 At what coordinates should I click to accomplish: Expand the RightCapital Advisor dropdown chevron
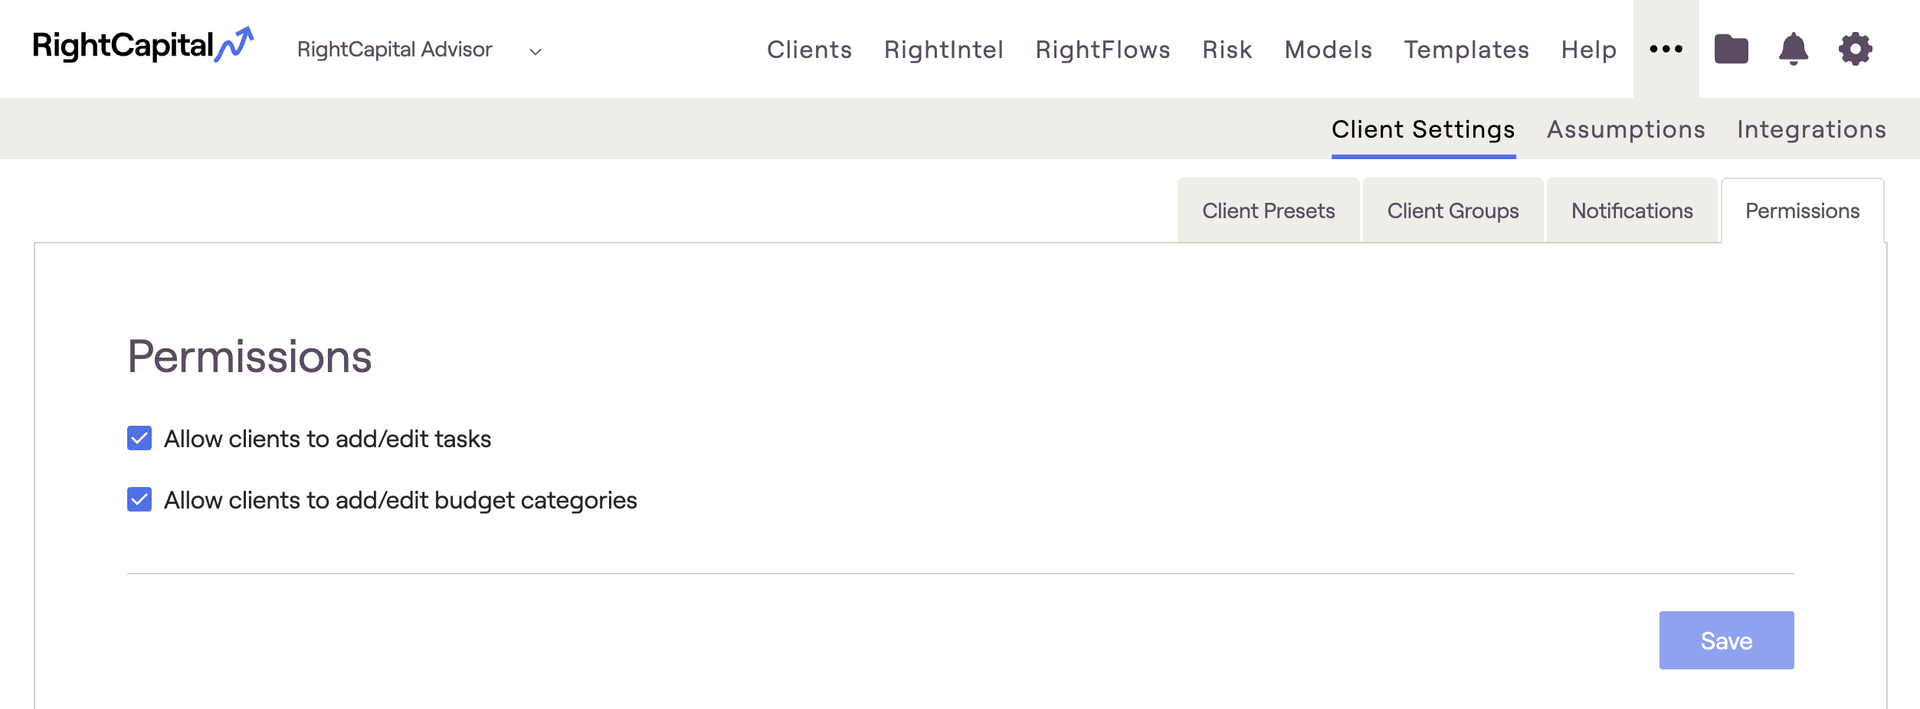pos(535,51)
